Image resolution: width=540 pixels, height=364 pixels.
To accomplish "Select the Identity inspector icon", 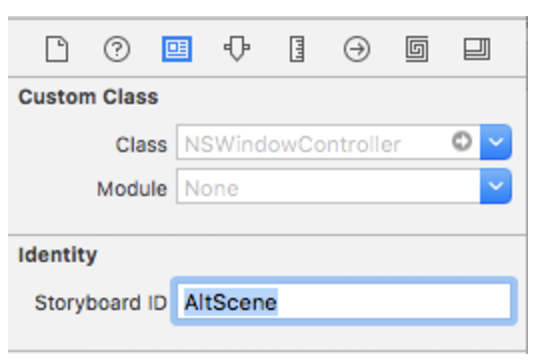I will [177, 49].
